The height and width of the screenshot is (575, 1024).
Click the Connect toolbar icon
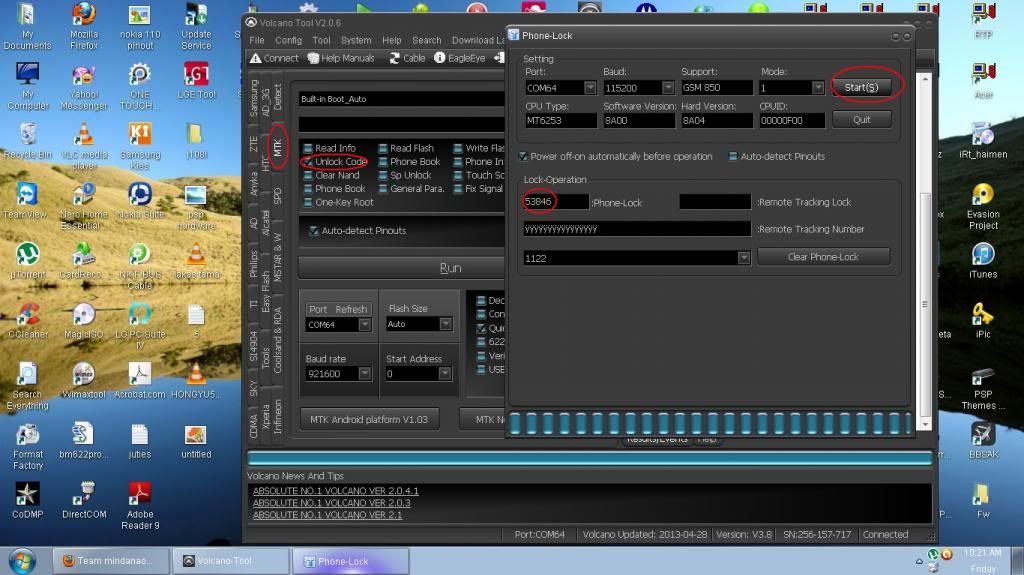click(x=274, y=58)
